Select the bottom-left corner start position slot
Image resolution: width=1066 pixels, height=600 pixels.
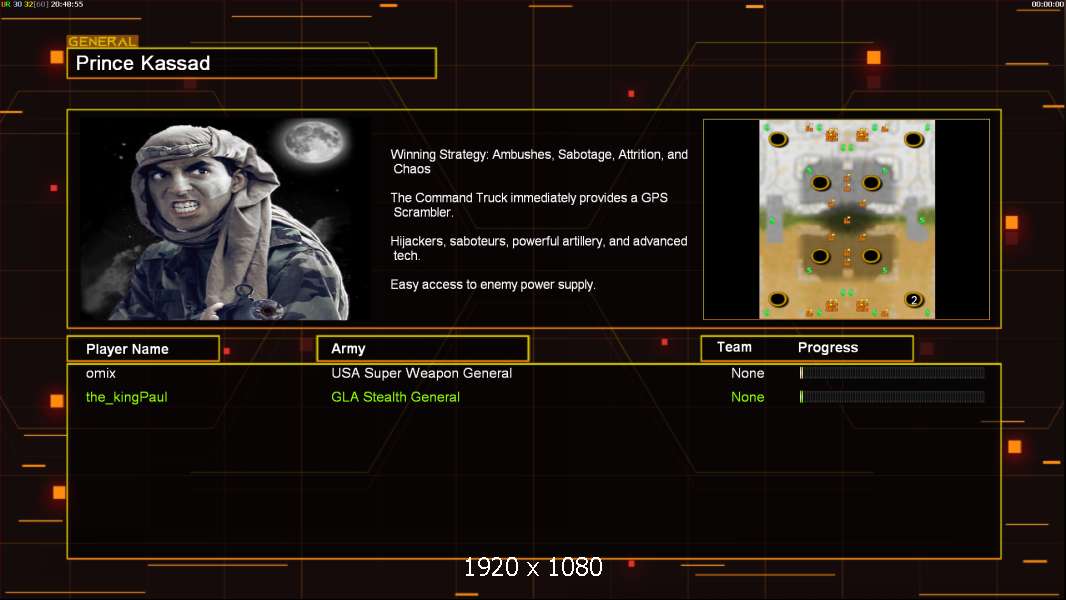pyautogui.click(x=778, y=299)
